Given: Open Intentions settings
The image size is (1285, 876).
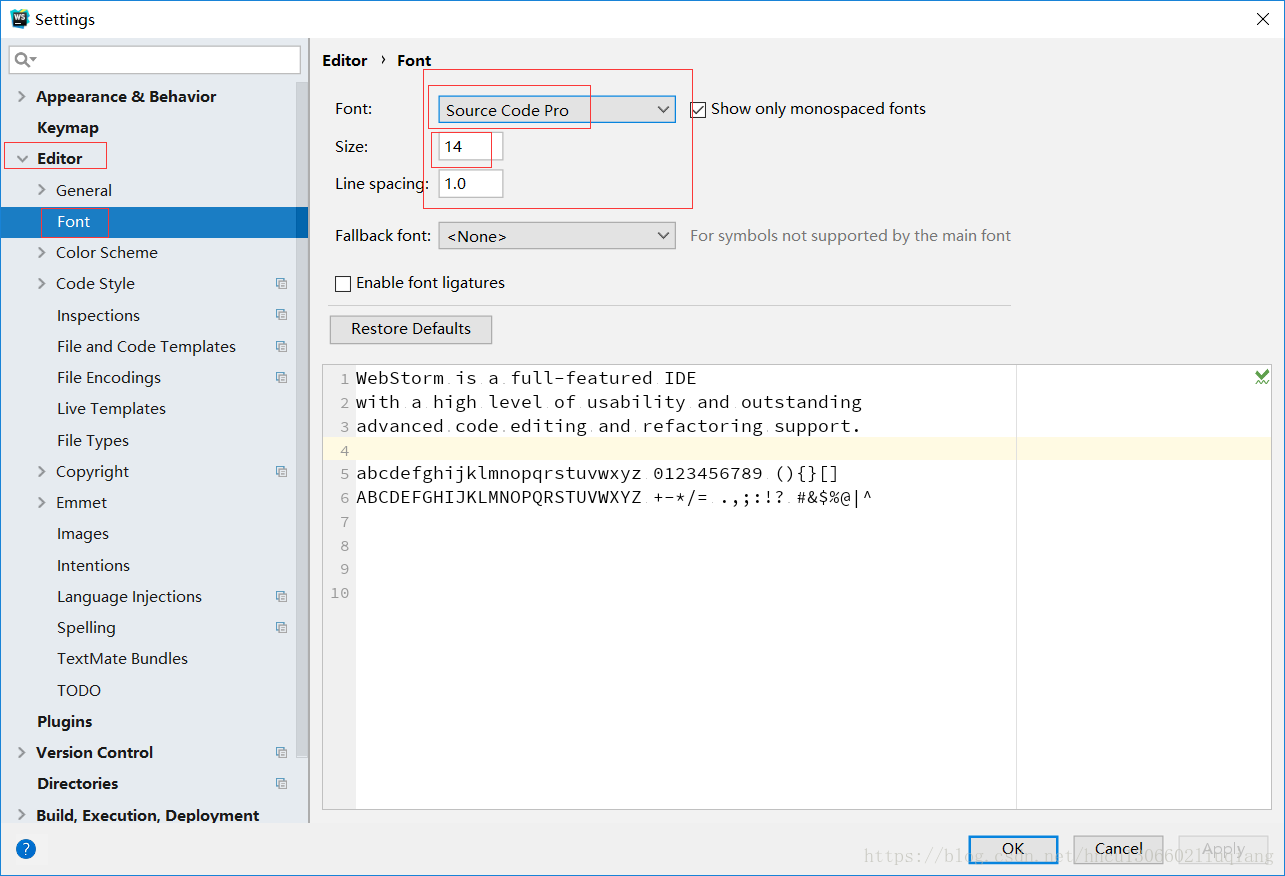Looking at the screenshot, I should pyautogui.click(x=93, y=565).
